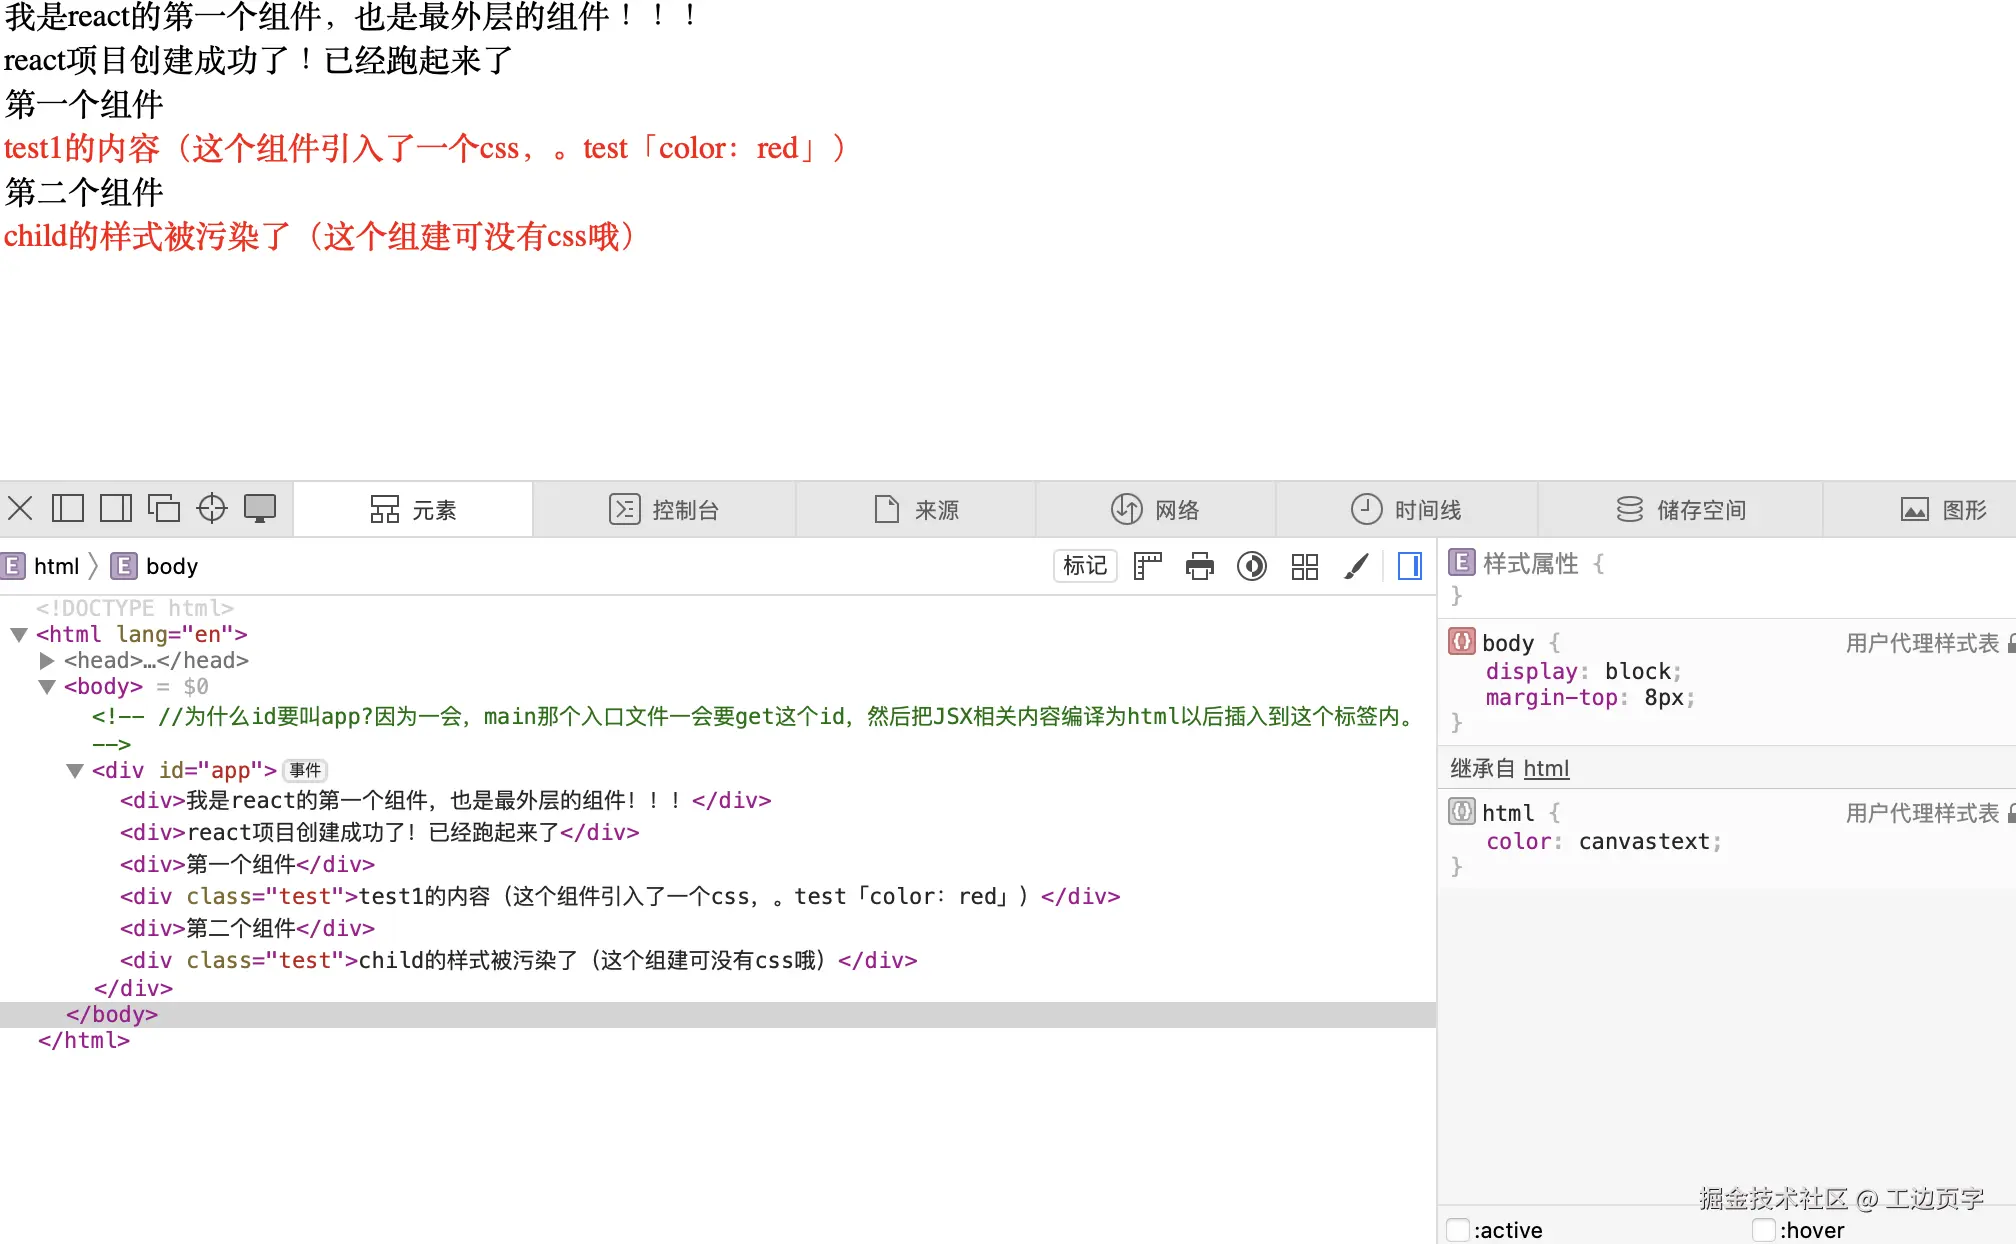Switch to the 控制台 console tab
2016x1244 pixels.
point(664,510)
